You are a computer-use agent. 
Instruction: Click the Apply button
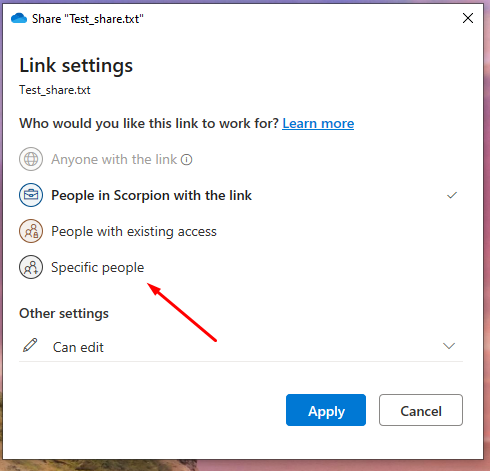[x=326, y=410]
